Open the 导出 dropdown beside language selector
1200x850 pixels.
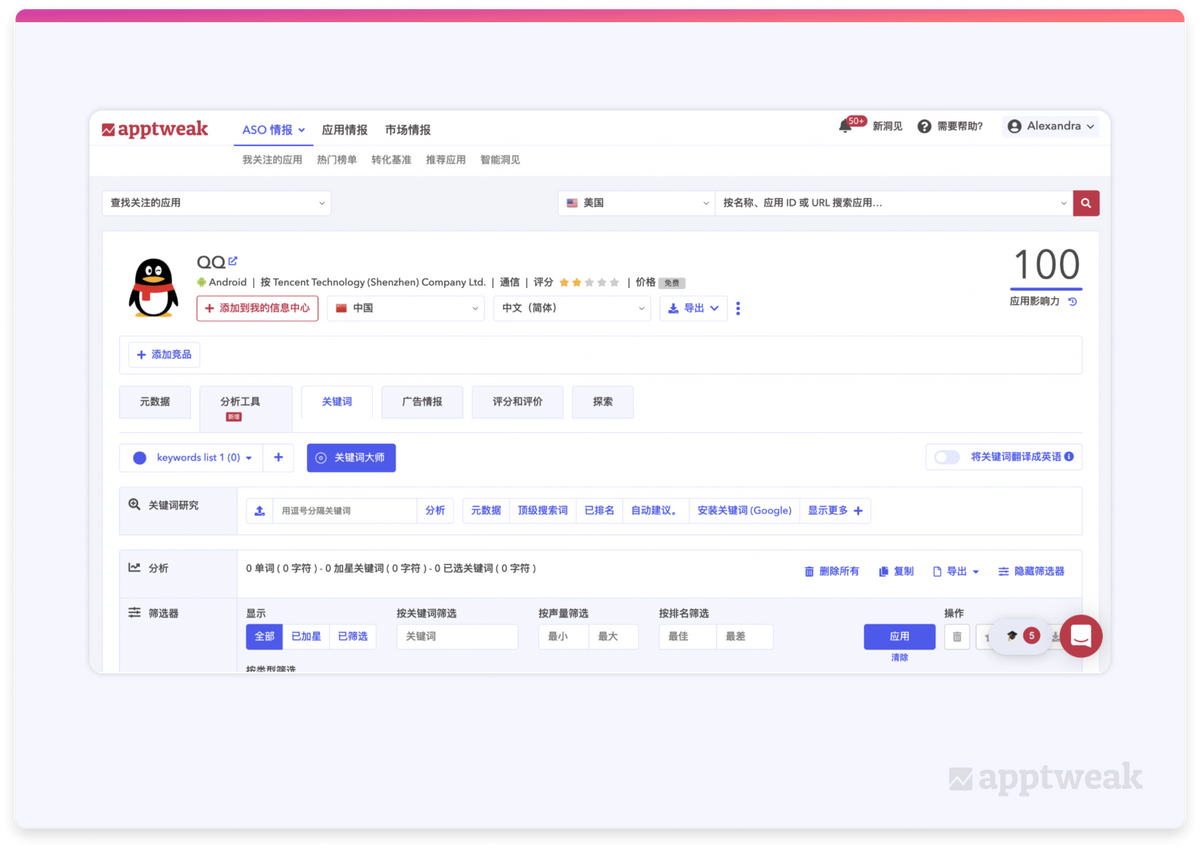pos(693,308)
